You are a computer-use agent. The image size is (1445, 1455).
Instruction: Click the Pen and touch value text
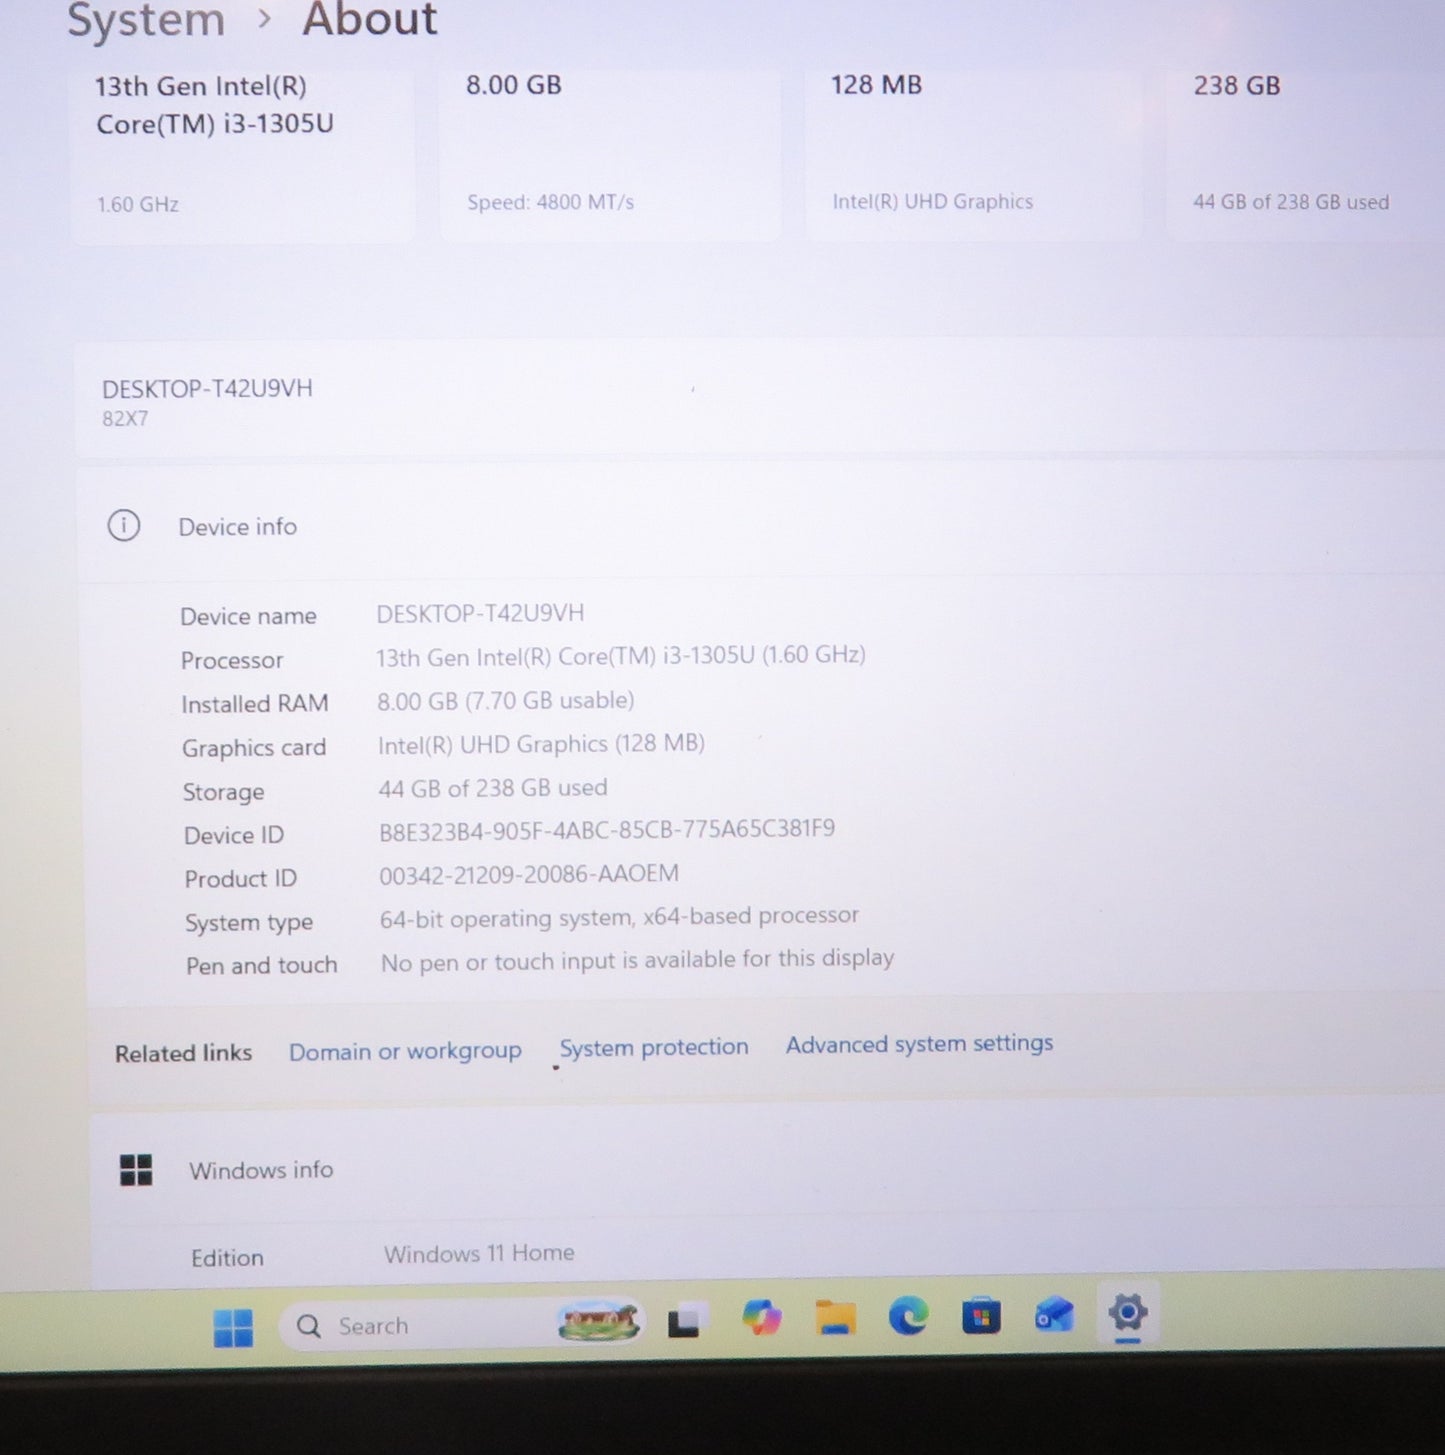coord(637,960)
